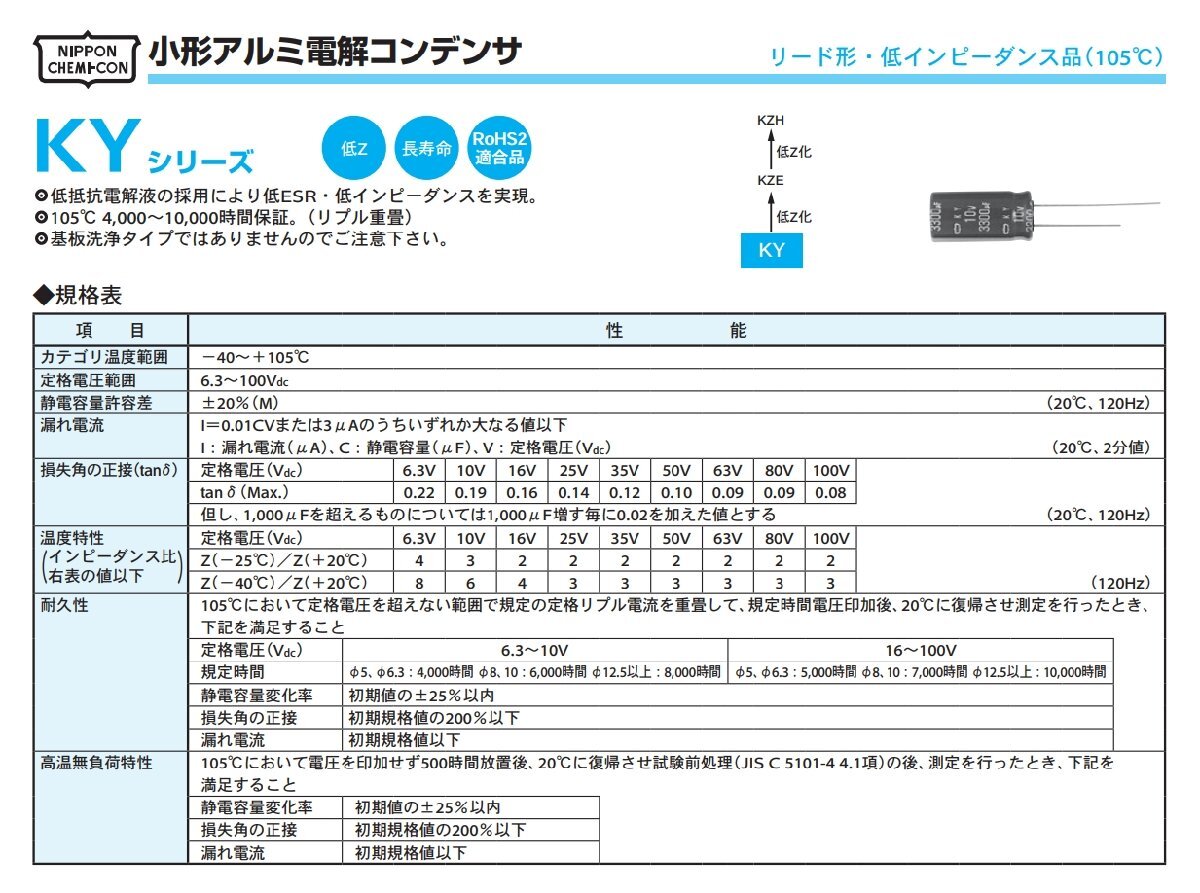Click the tan δ value 0.22 cell
Screen dimensions: 1200x893
point(418,492)
